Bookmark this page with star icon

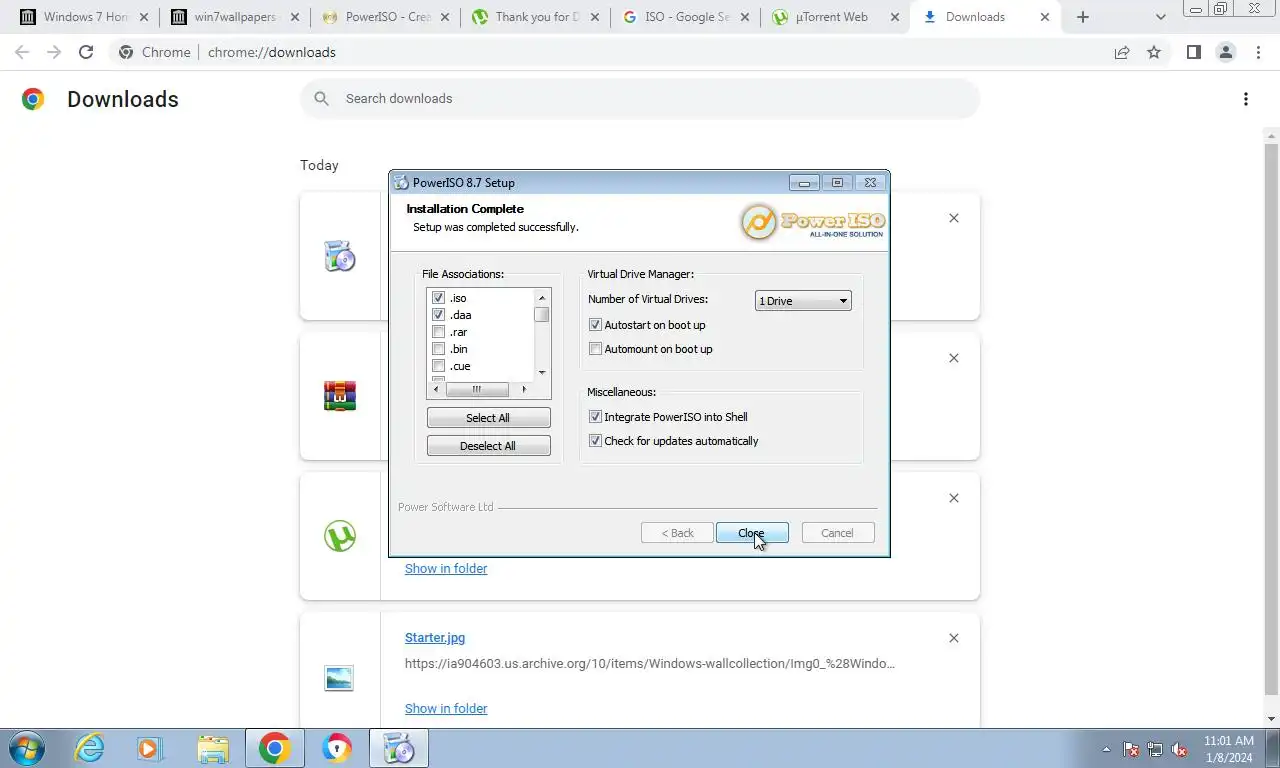1154,52
